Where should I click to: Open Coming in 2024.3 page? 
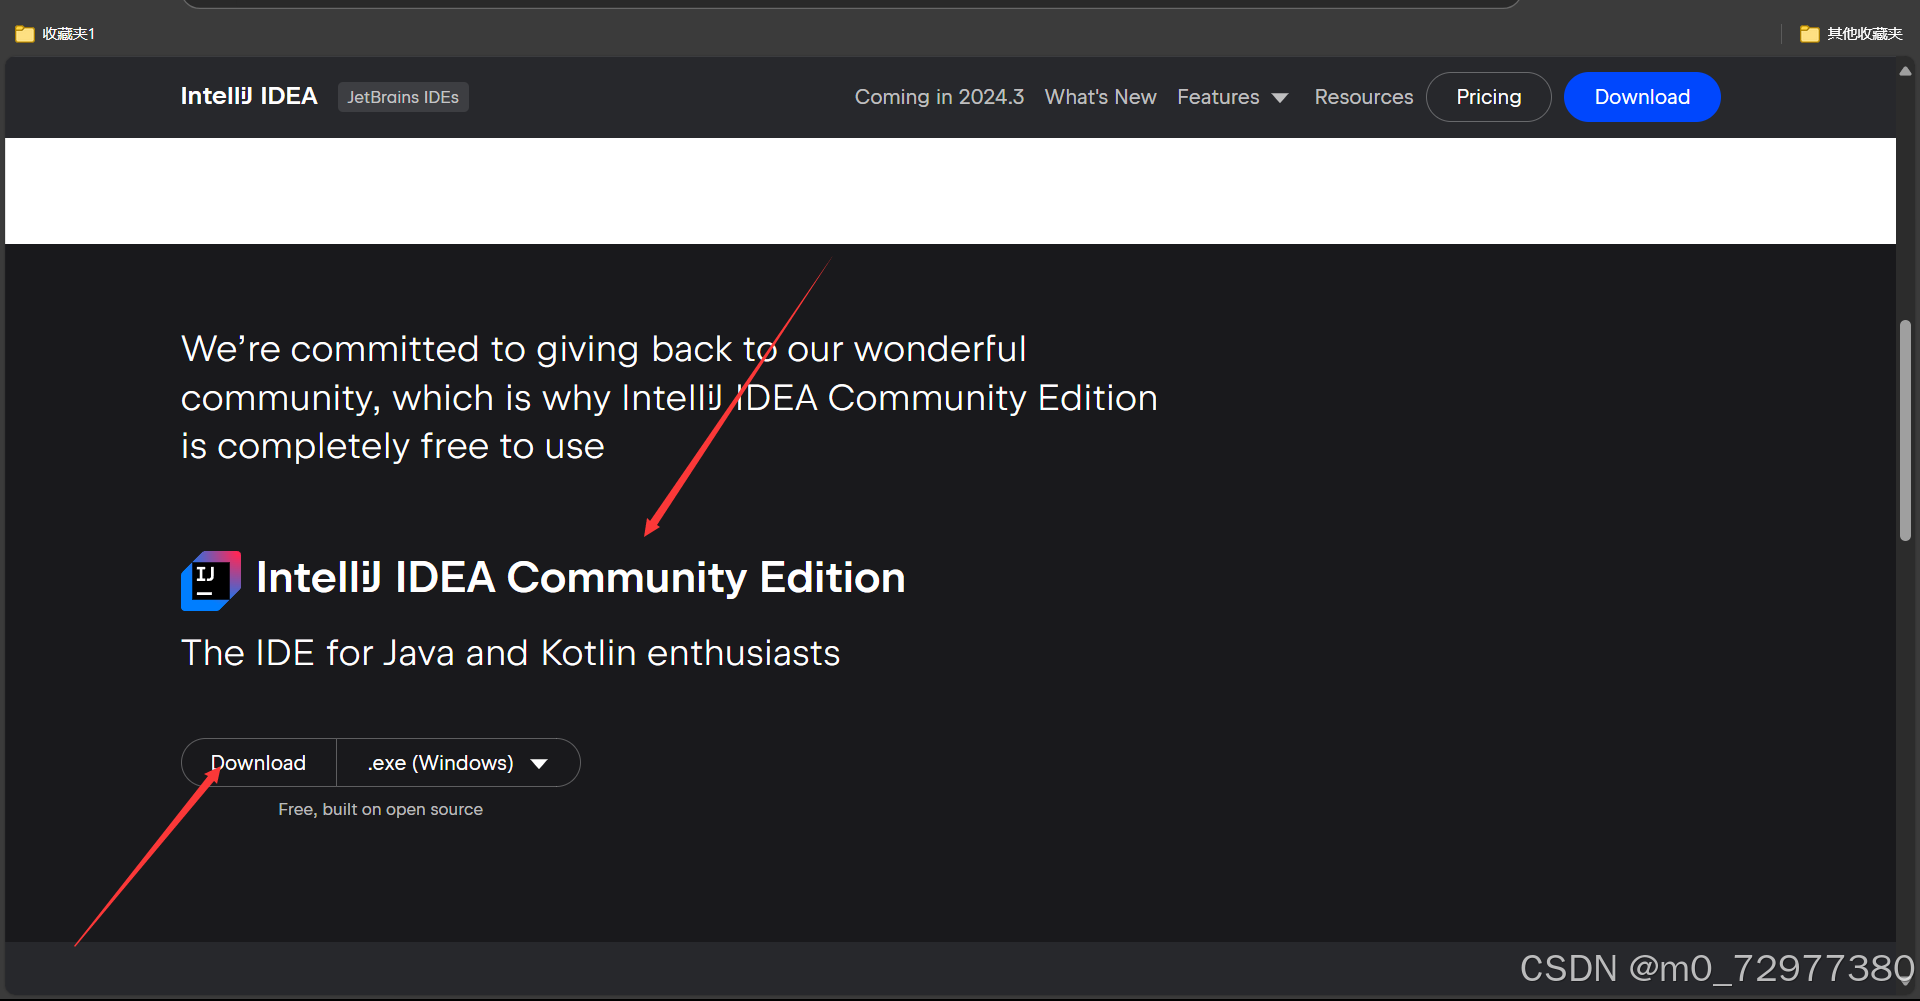pos(939,97)
